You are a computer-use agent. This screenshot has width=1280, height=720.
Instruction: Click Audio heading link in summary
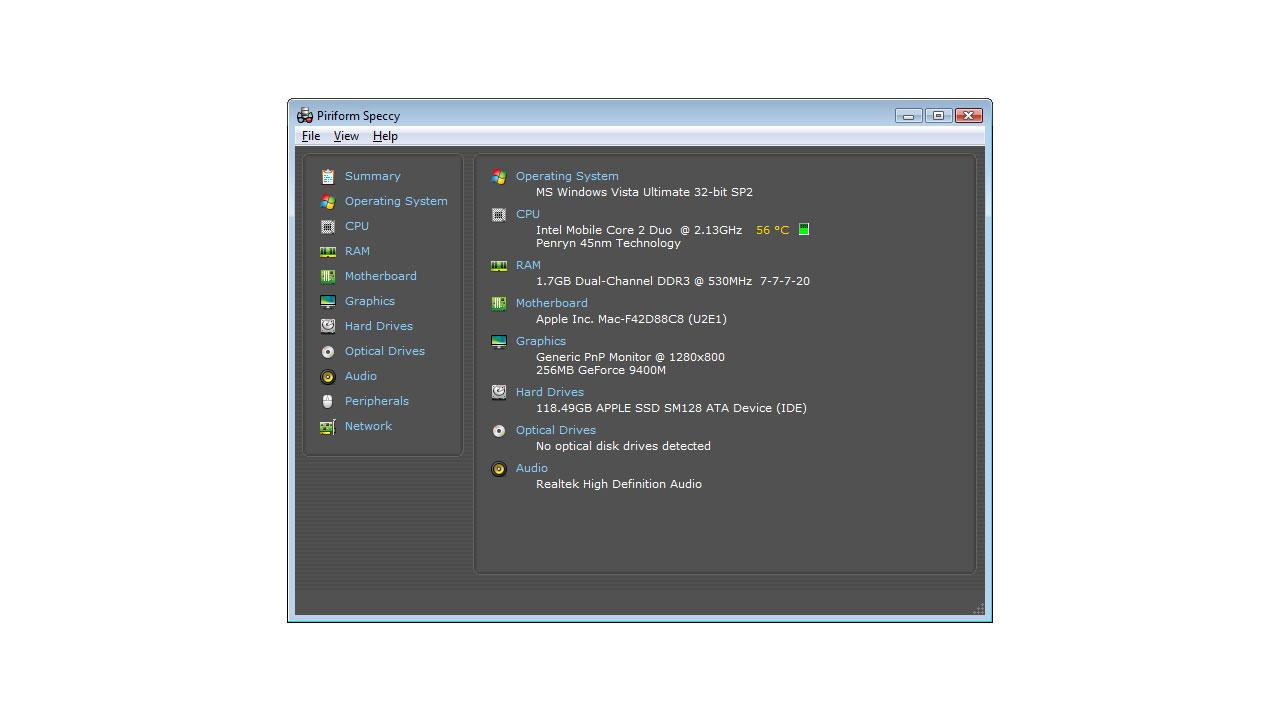point(531,468)
